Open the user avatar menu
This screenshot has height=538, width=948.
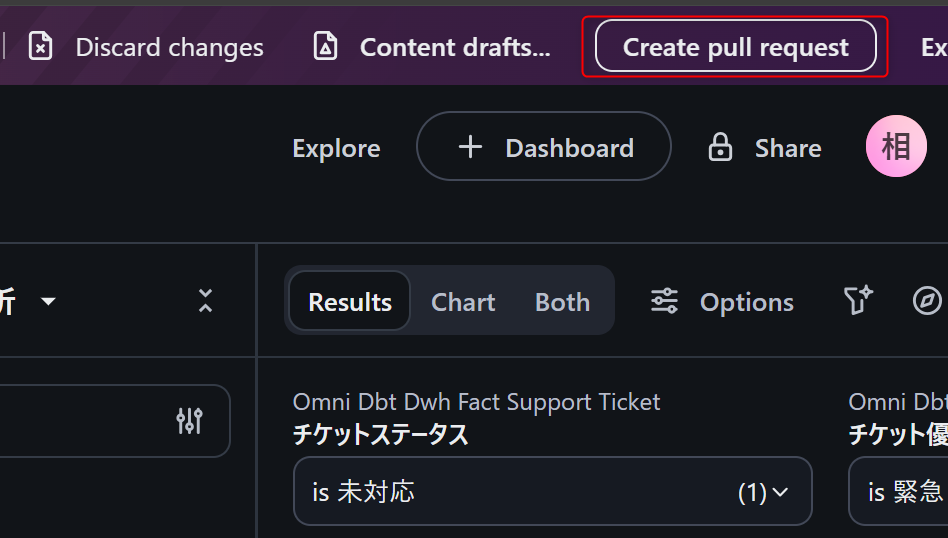(895, 147)
